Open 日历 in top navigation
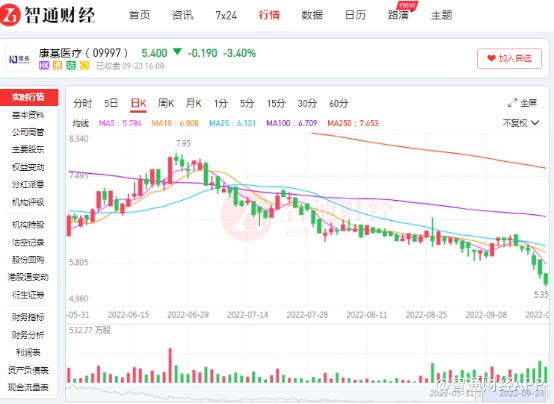554x404 pixels. point(355,15)
